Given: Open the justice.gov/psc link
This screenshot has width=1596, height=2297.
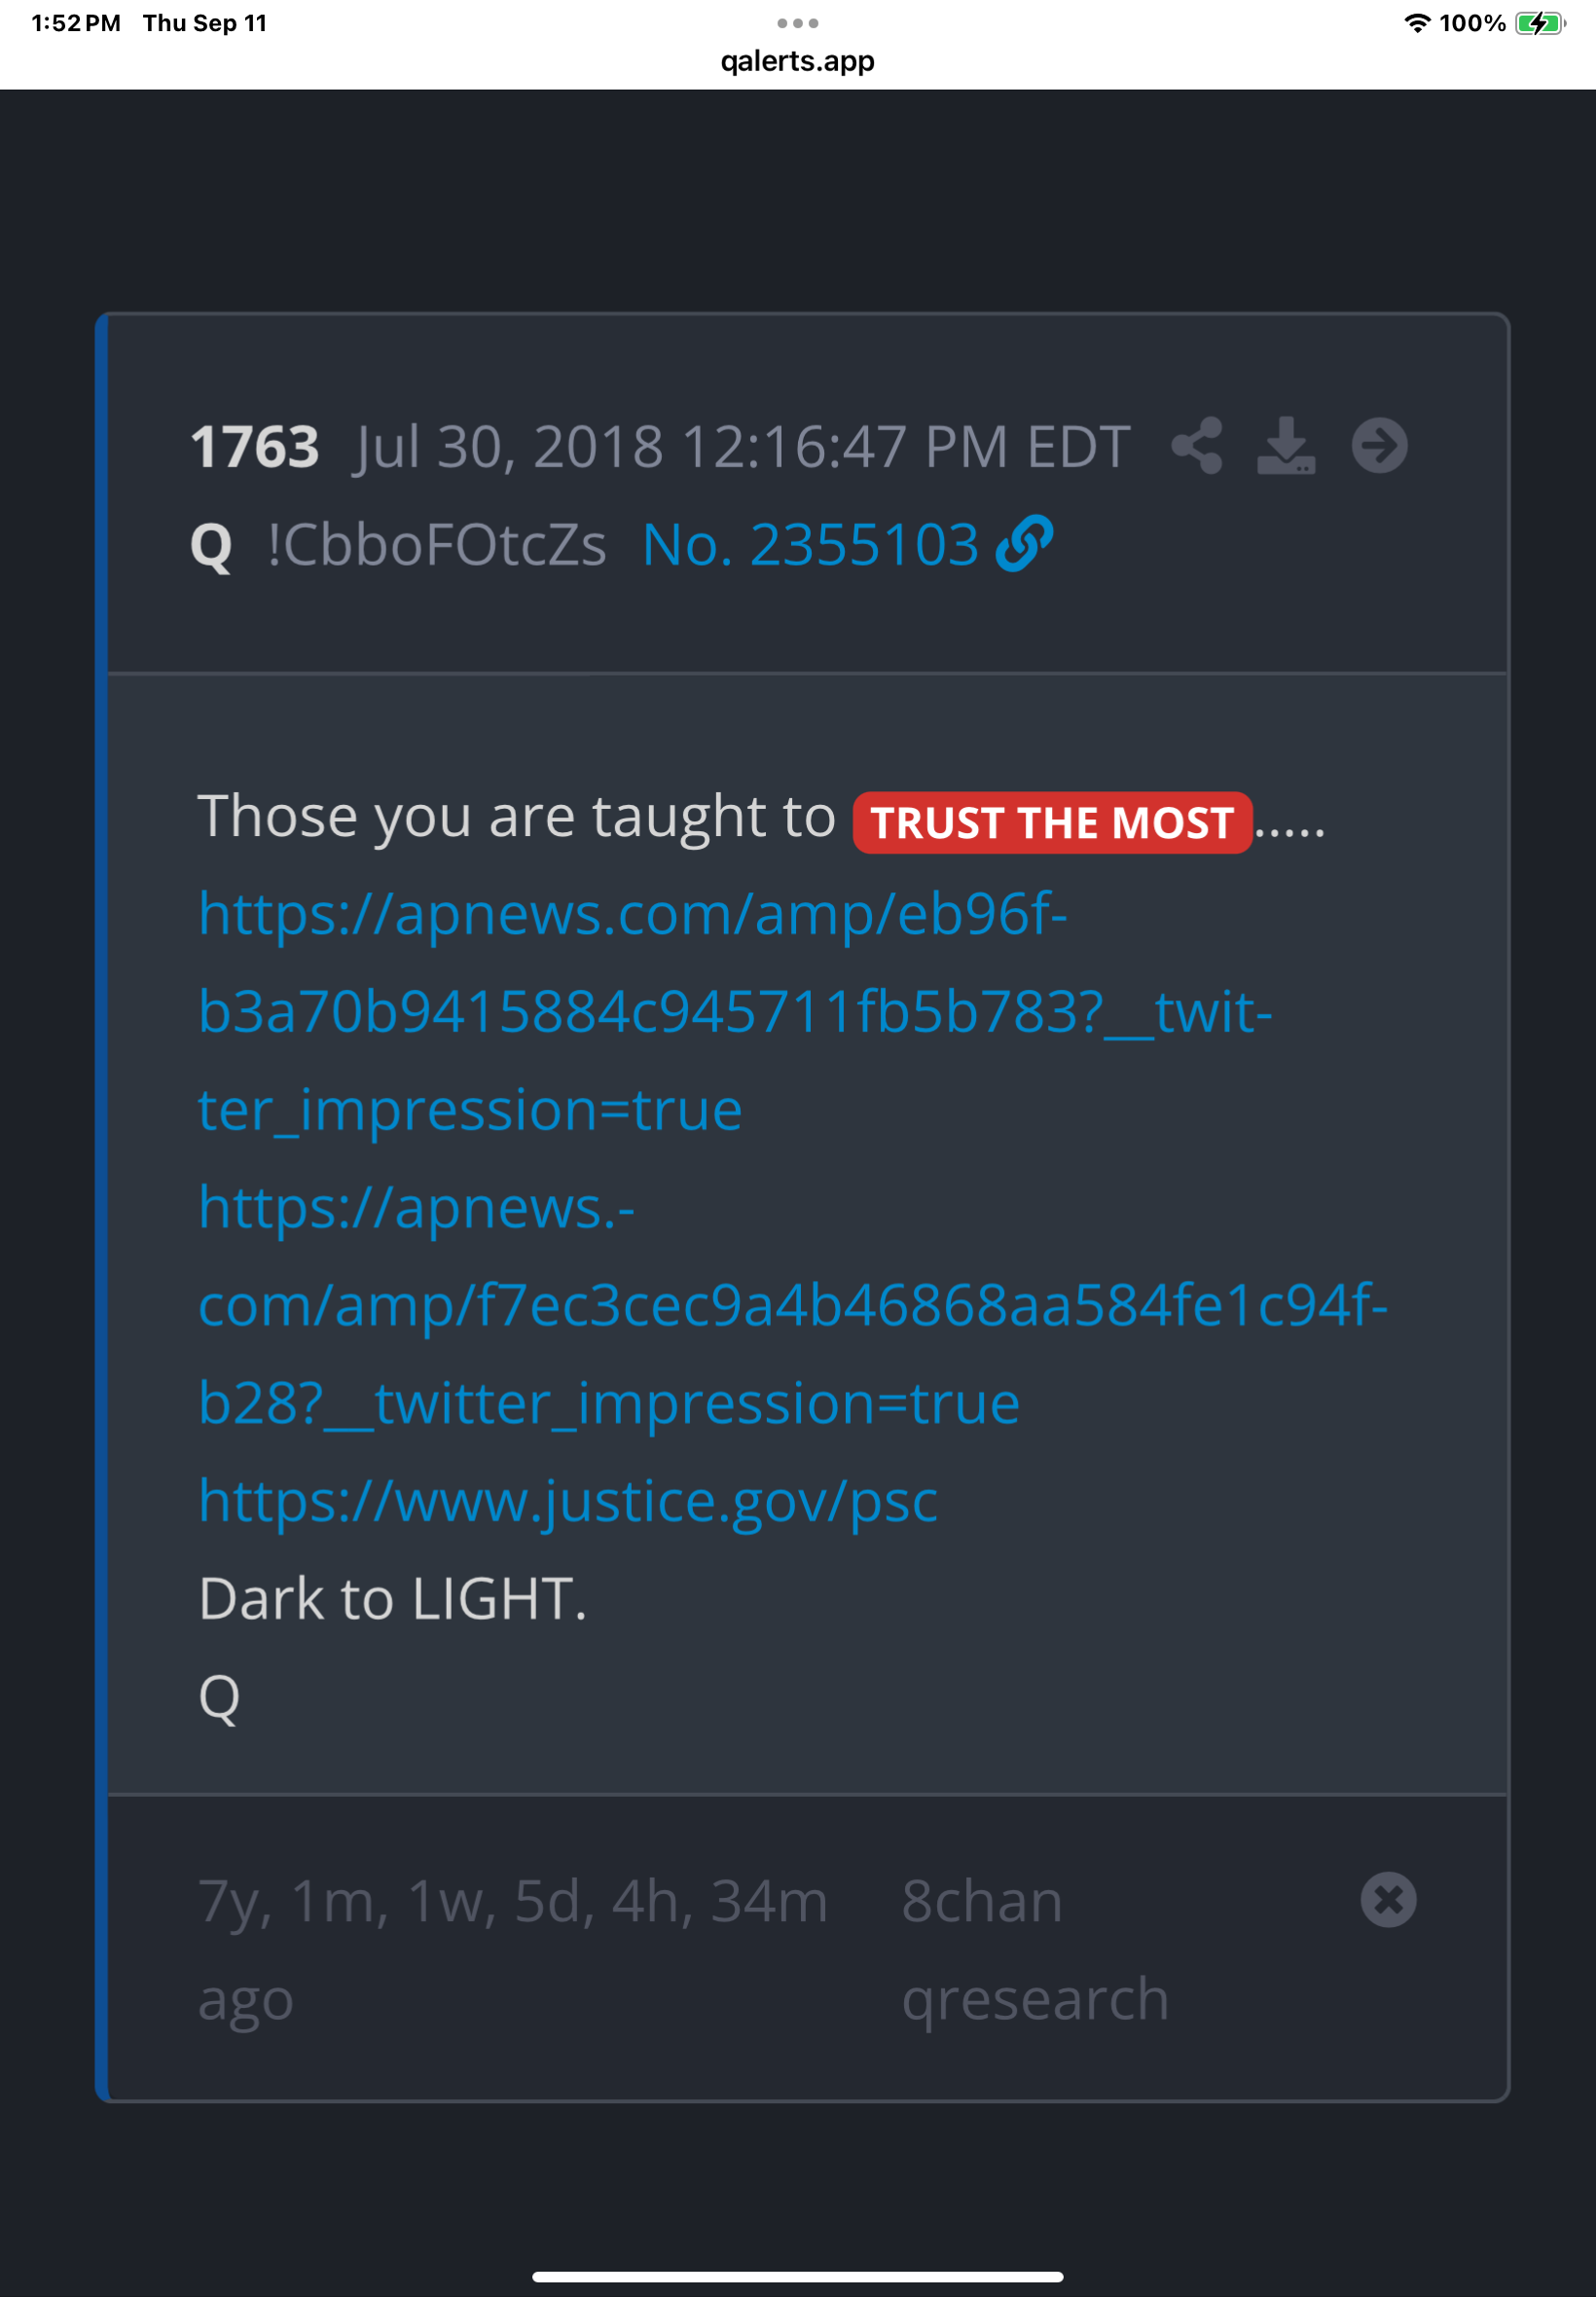Looking at the screenshot, I should coord(568,1501).
